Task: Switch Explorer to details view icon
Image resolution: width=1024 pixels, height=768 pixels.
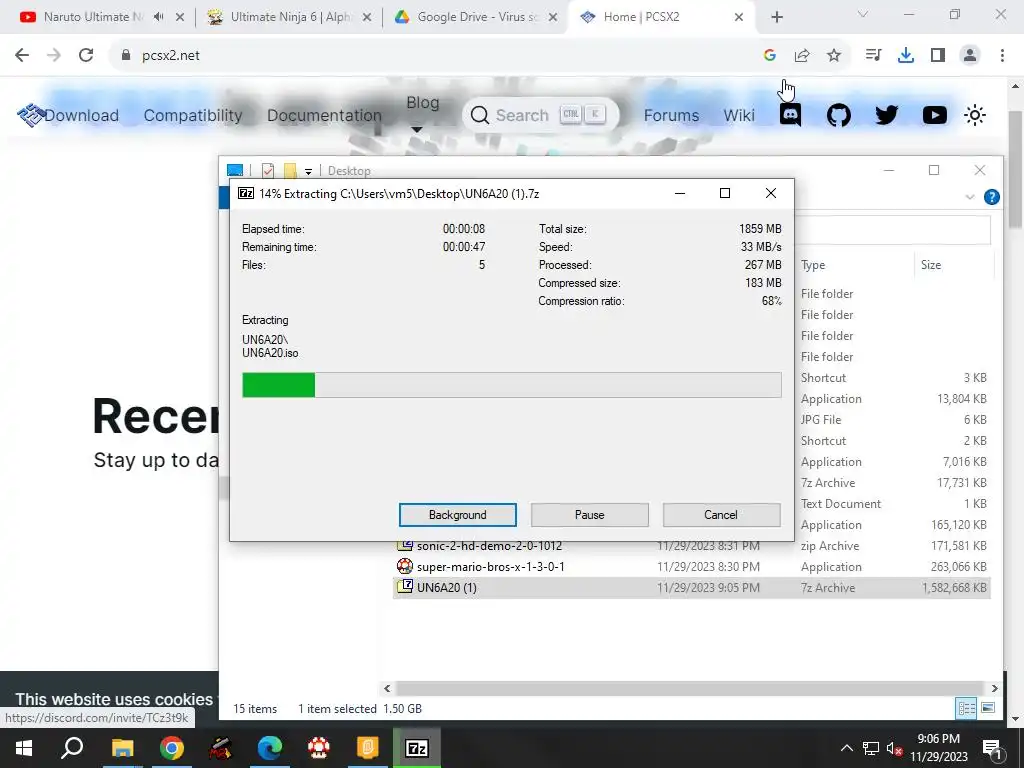Action: [967, 708]
